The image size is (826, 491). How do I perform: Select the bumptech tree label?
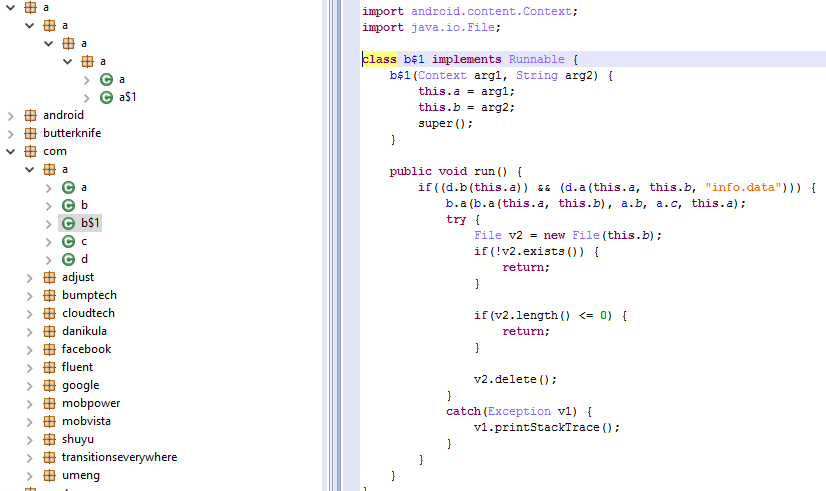(x=90, y=296)
